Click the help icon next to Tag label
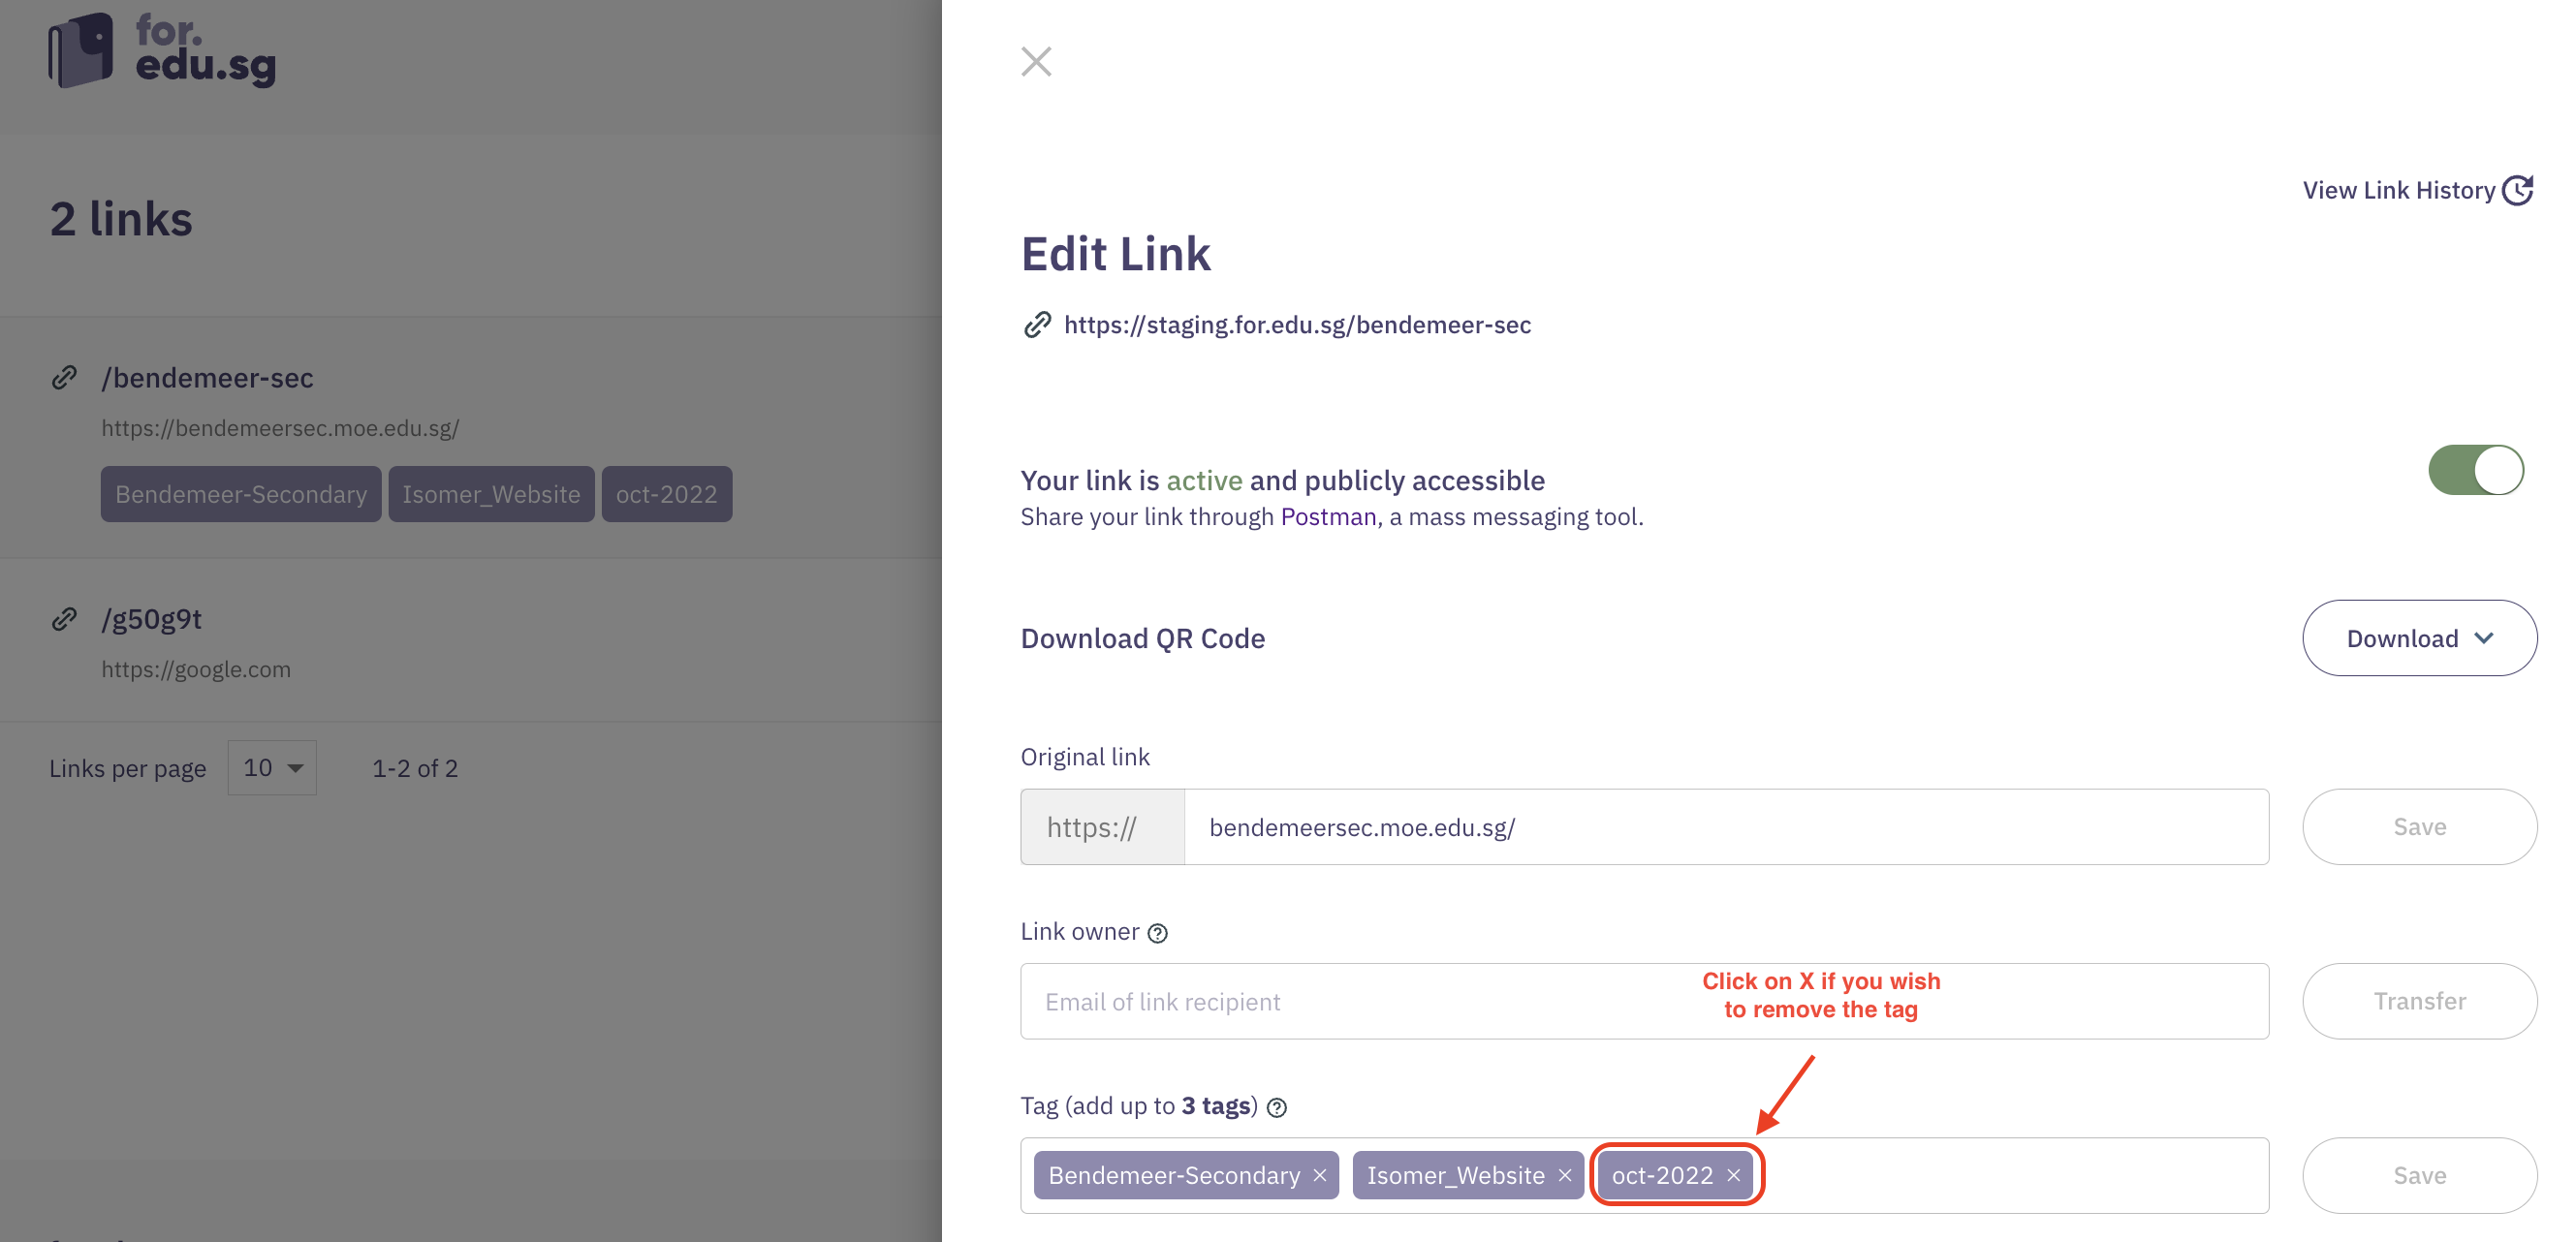The width and height of the screenshot is (2576, 1242). pyautogui.click(x=1276, y=1107)
